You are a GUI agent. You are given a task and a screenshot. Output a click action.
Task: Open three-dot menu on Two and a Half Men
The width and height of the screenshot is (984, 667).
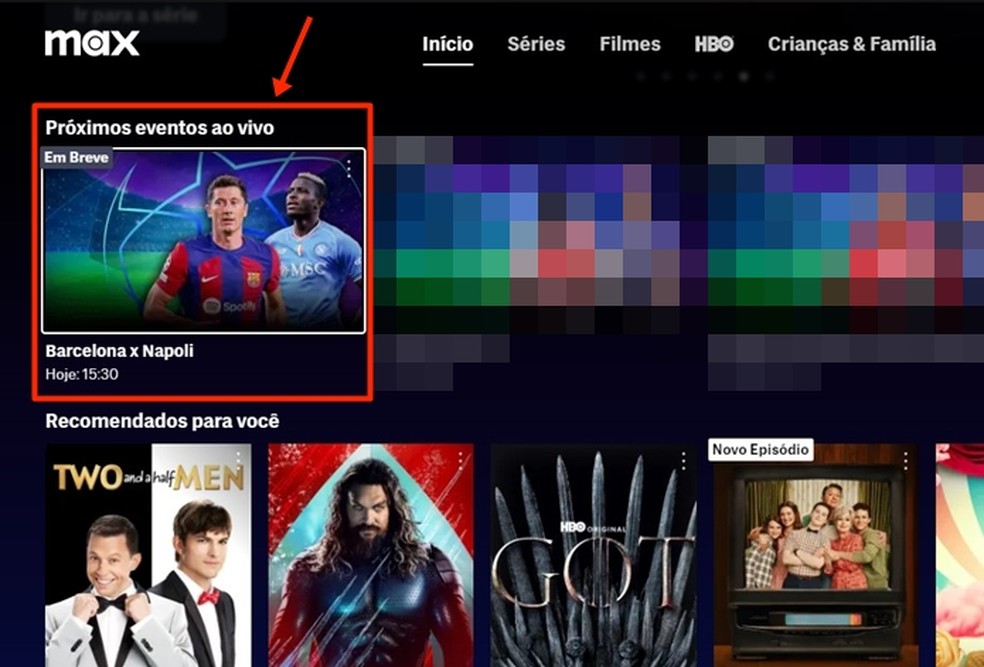coord(238,460)
